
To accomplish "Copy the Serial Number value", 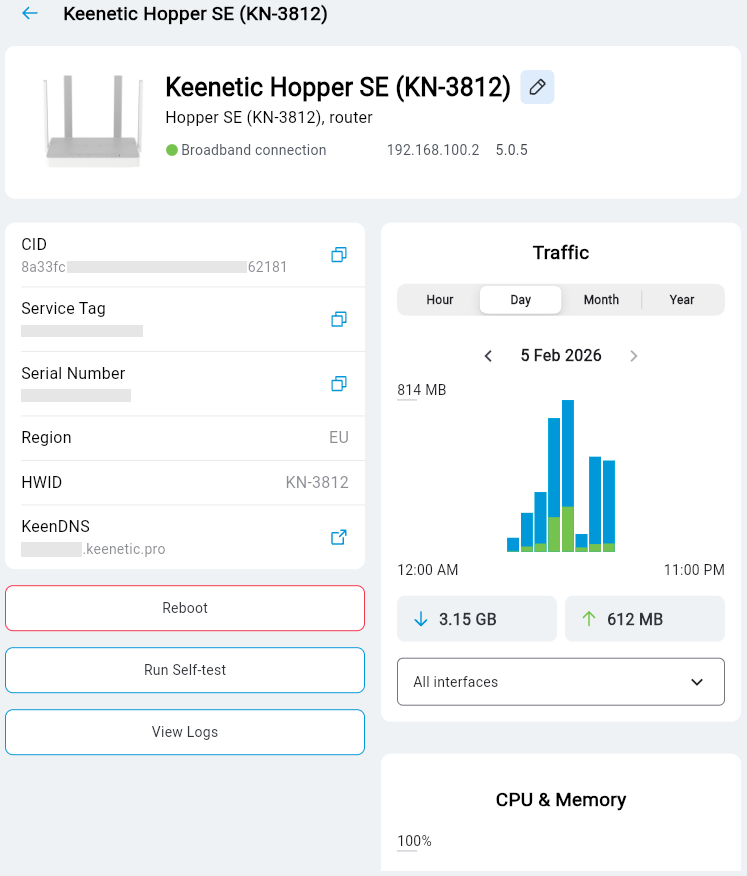I will click(339, 384).
